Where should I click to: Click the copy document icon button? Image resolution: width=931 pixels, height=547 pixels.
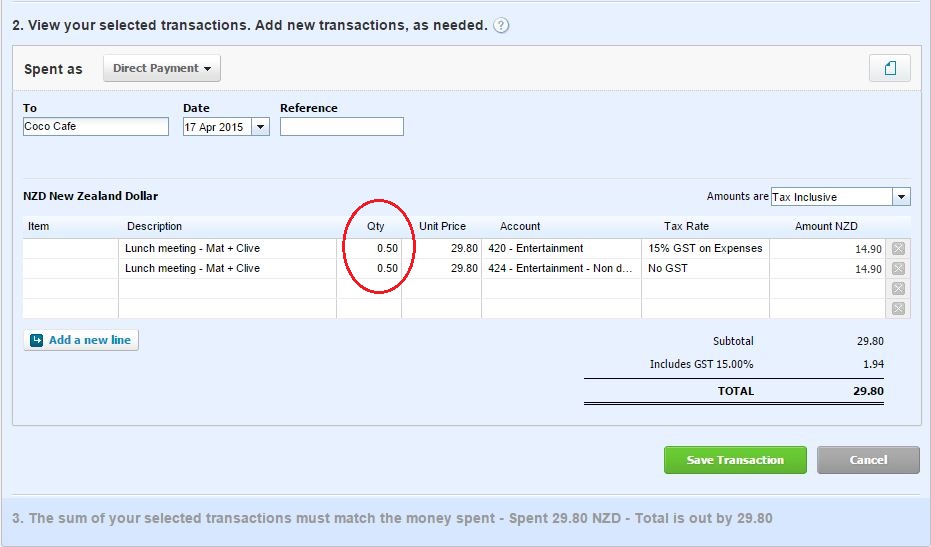[889, 68]
